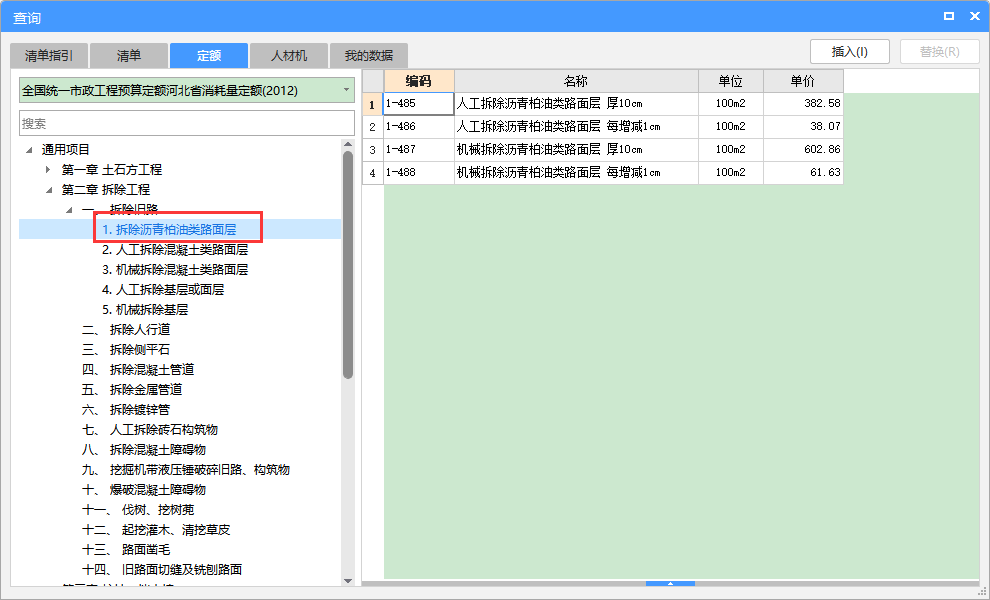Click 人工拆除沥青柏油类路面层 厚10cm
This screenshot has height=600, width=990.
click(x=576, y=104)
